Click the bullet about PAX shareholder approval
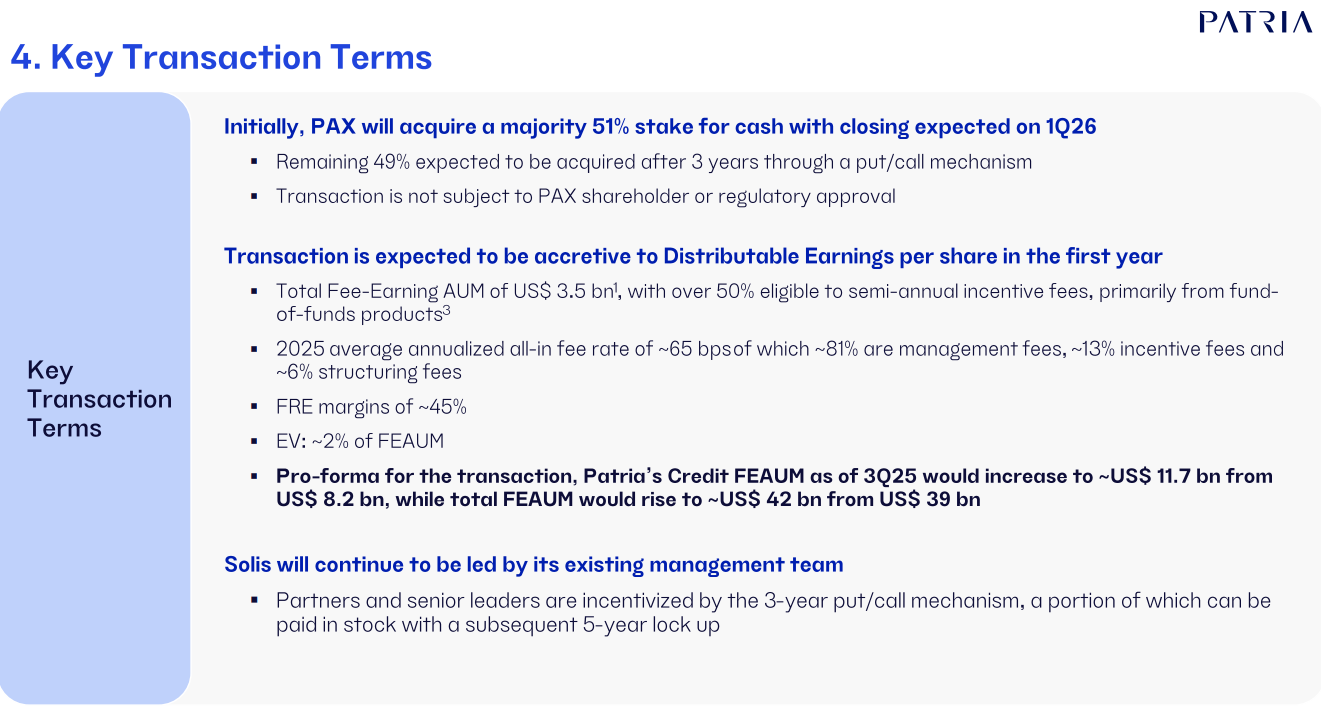 pyautogui.click(x=585, y=197)
